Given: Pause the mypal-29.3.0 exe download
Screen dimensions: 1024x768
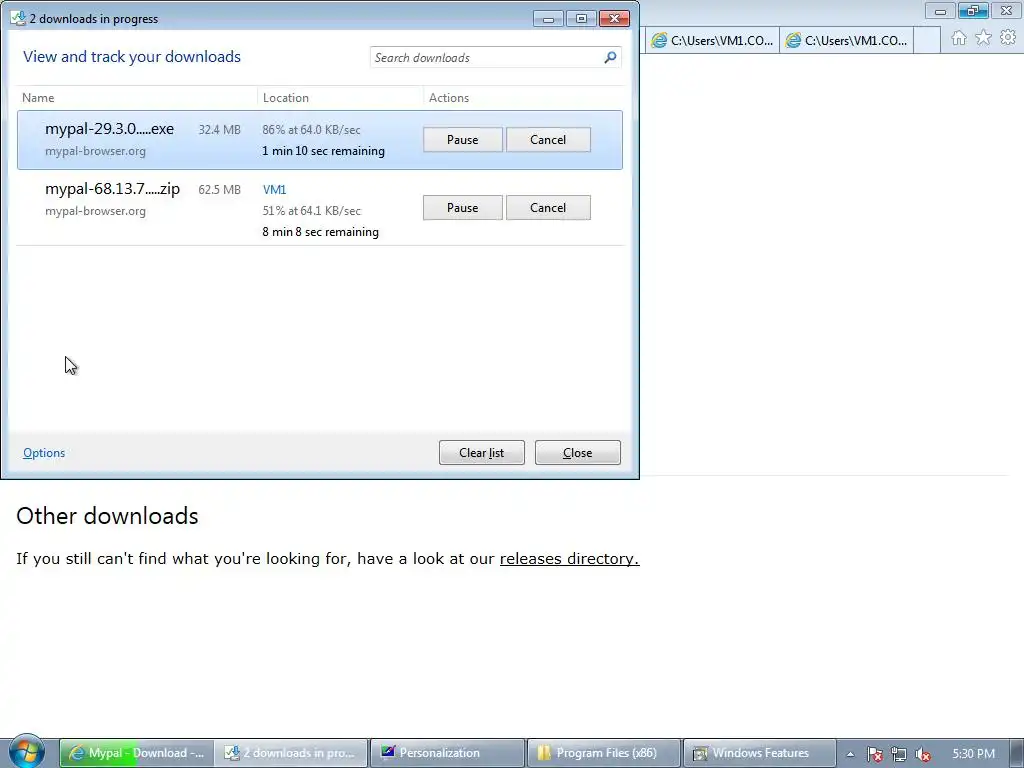Looking at the screenshot, I should (x=462, y=140).
